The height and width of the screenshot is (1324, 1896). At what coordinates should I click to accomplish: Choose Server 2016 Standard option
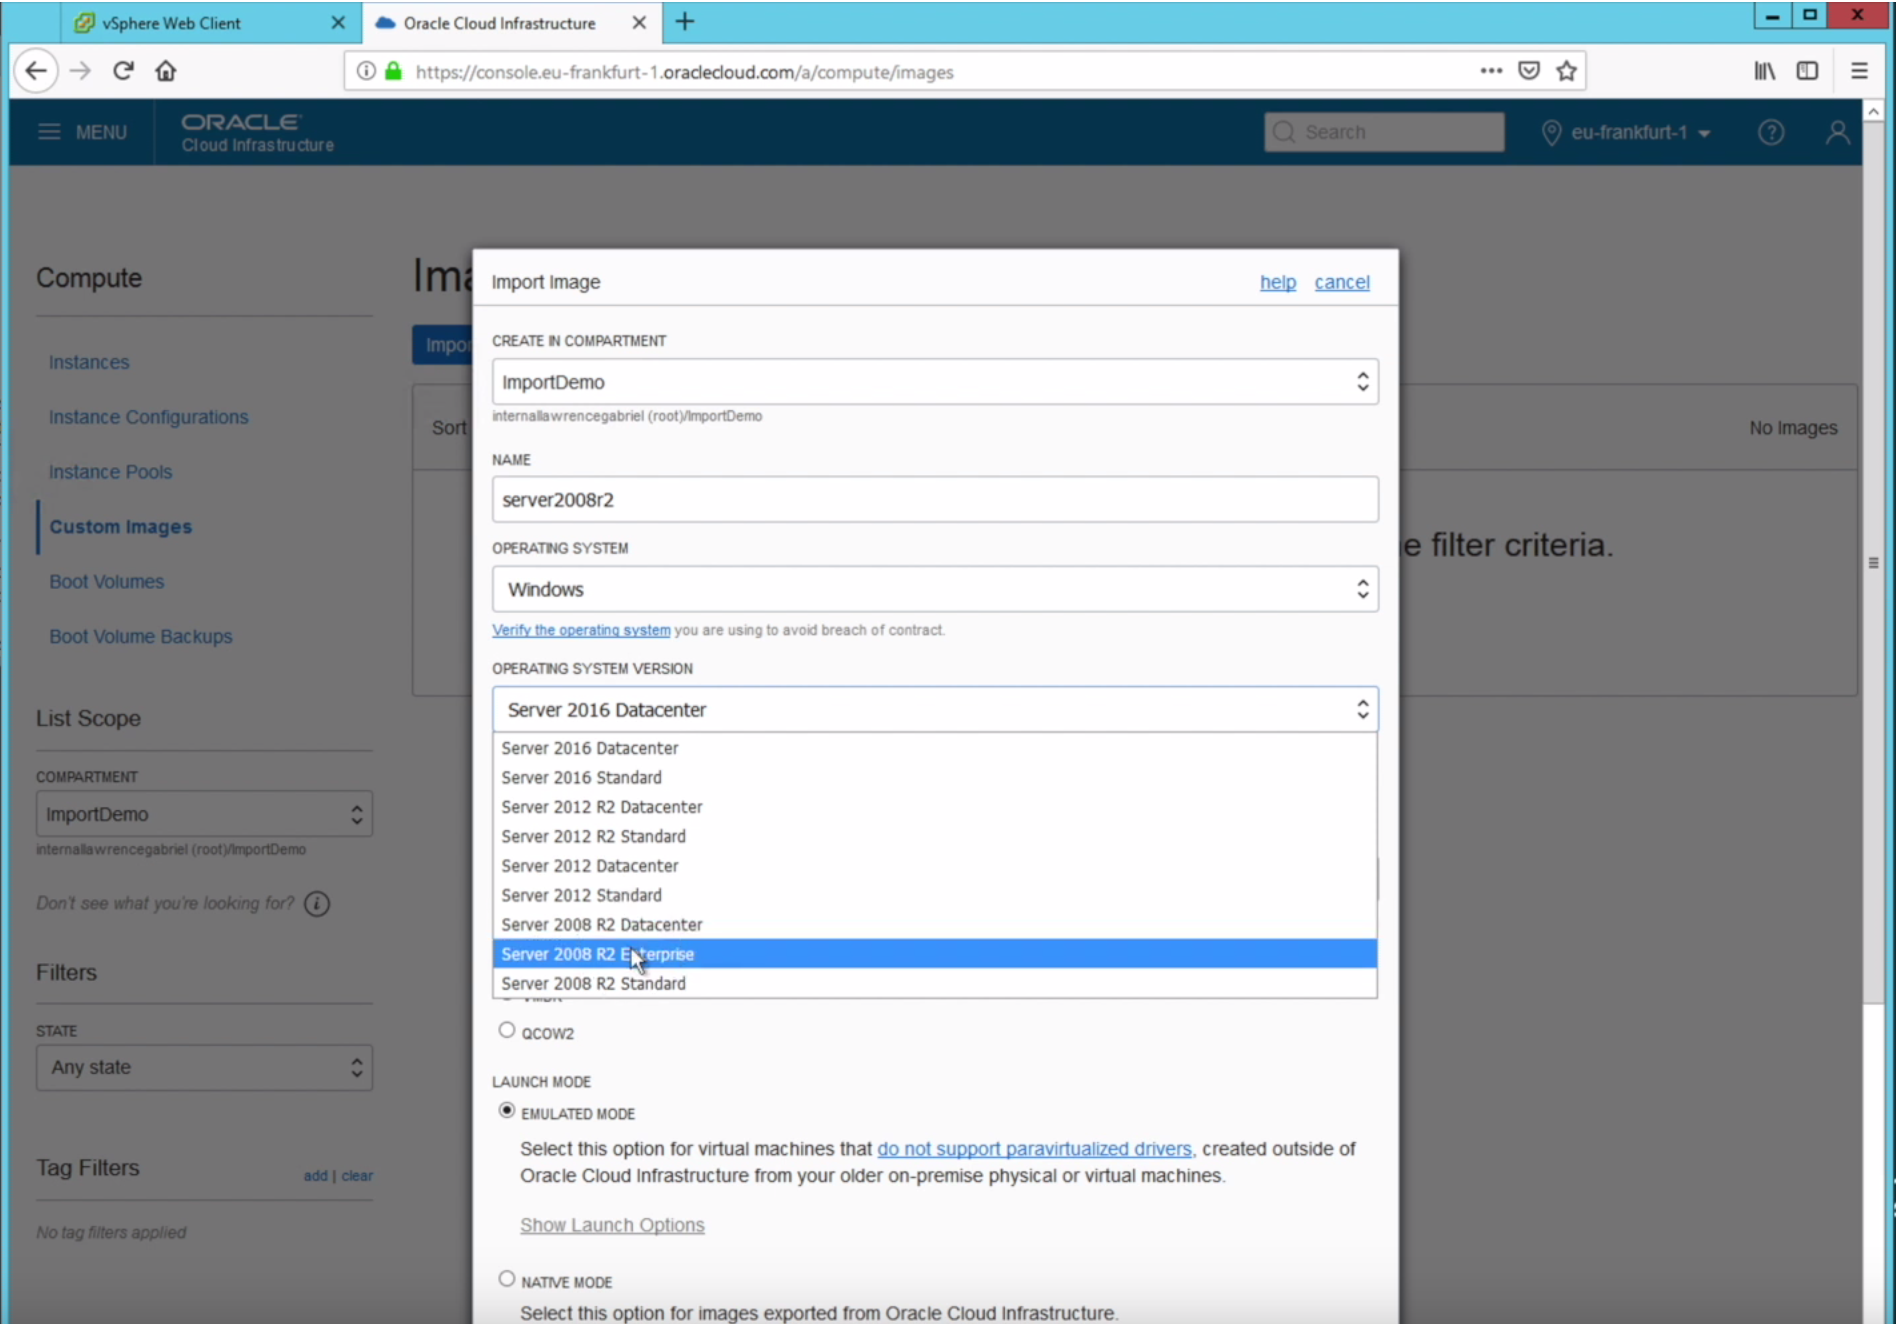point(935,777)
